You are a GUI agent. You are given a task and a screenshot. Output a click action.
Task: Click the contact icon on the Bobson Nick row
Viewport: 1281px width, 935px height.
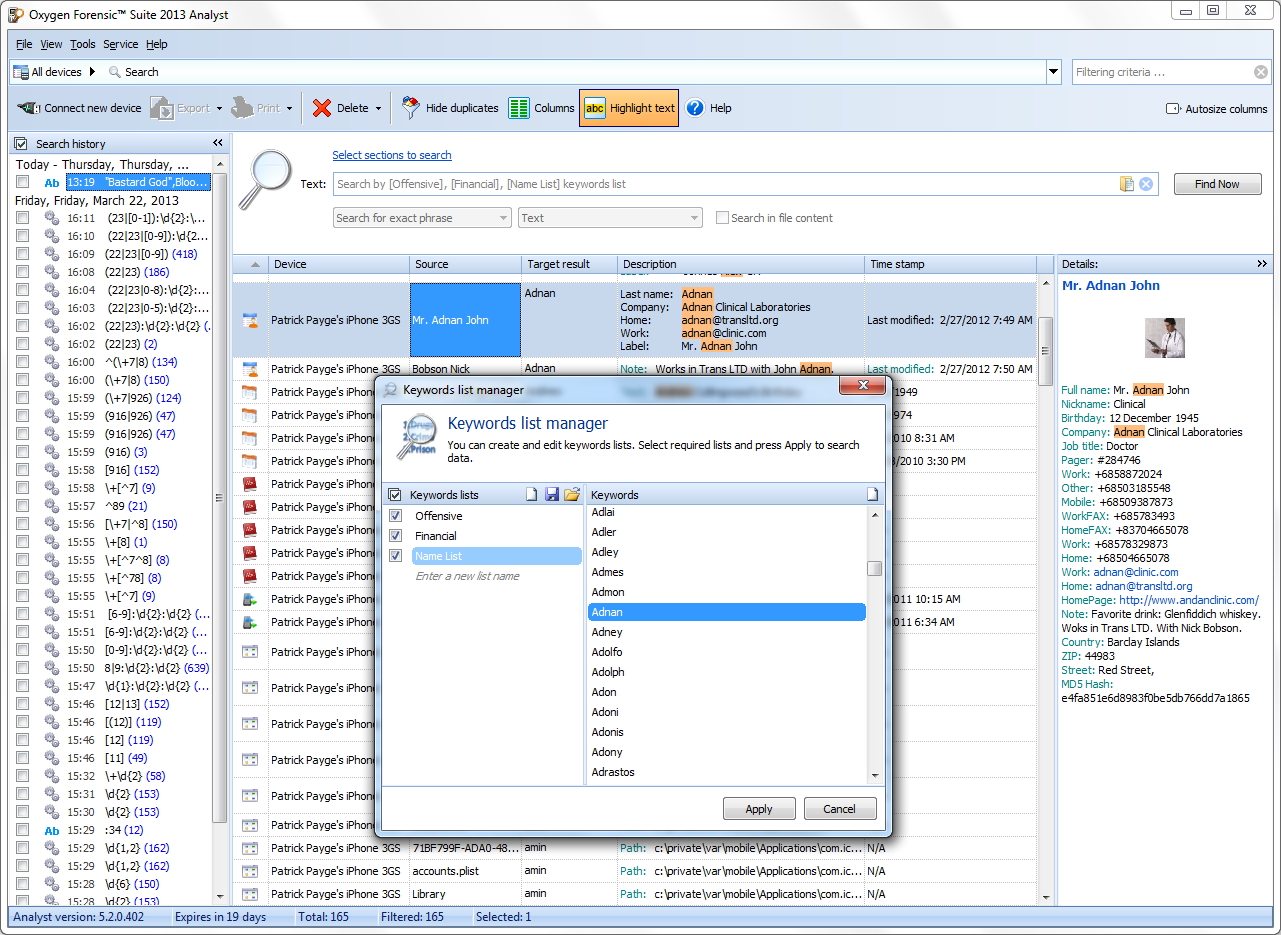(x=251, y=369)
